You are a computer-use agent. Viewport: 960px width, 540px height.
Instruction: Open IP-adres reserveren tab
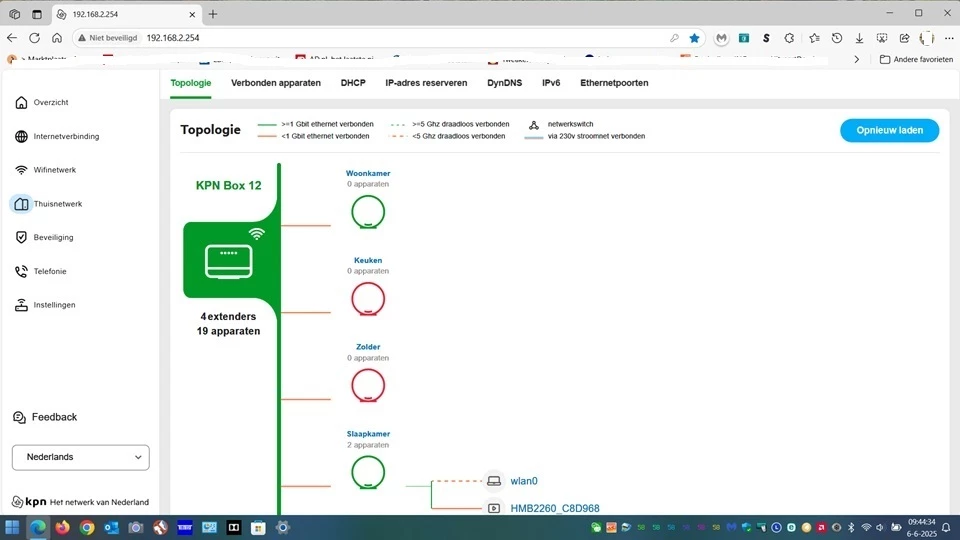click(x=426, y=83)
